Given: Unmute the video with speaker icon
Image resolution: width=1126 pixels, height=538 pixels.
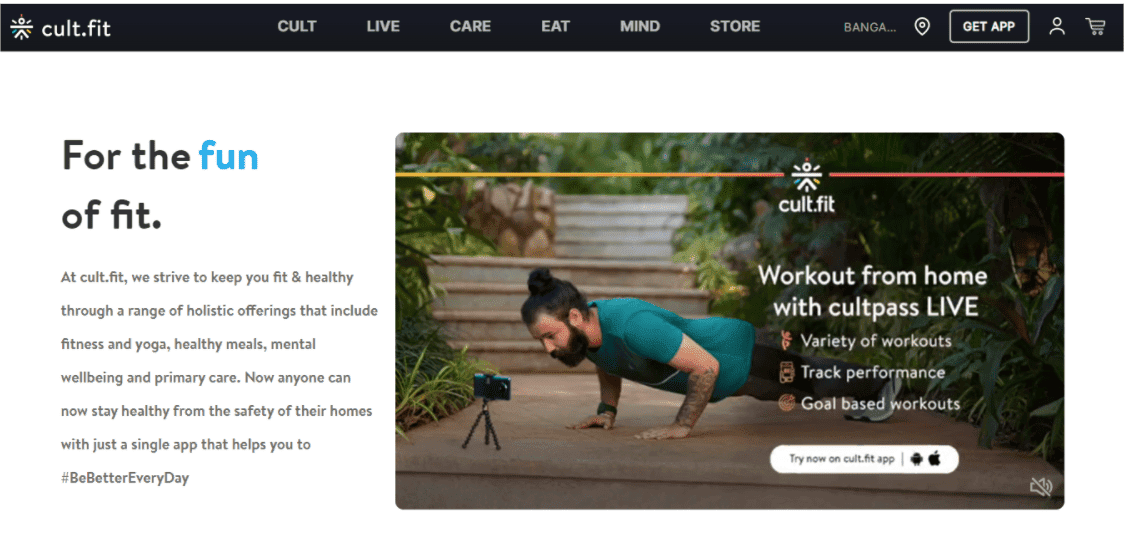Looking at the screenshot, I should point(1041,487).
